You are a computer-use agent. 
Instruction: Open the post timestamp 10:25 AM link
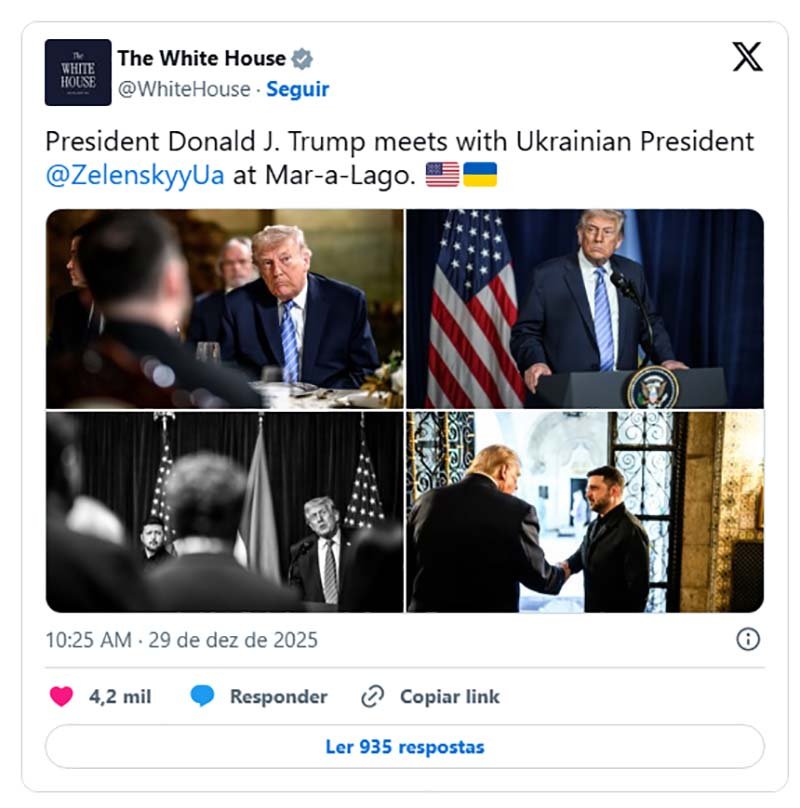click(181, 640)
